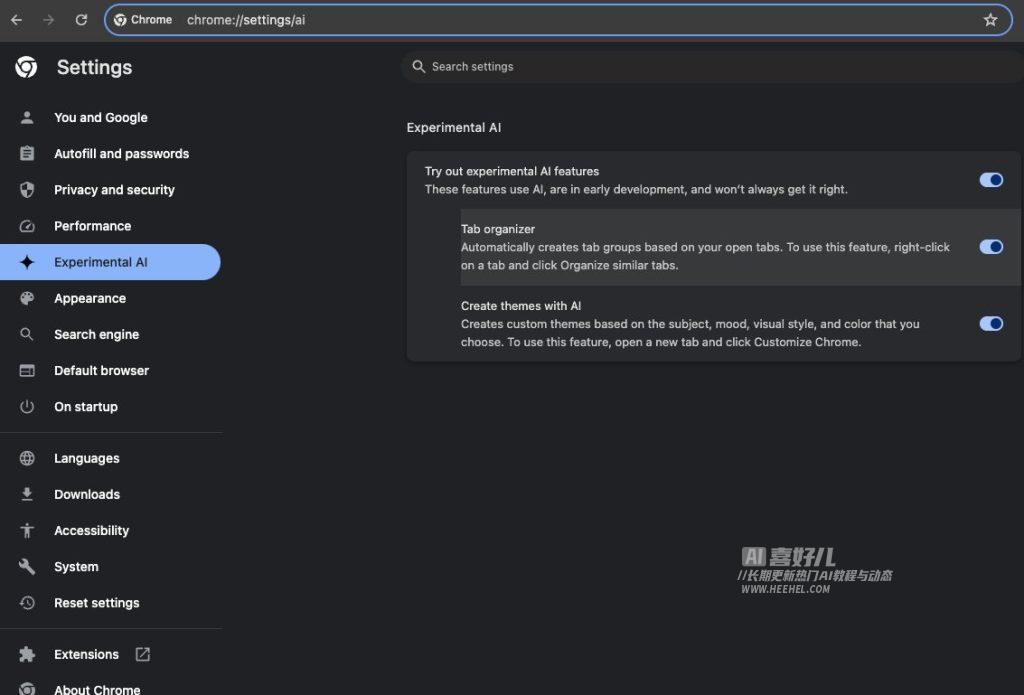The width and height of the screenshot is (1024, 695).
Task: Go back using the browser back arrow
Action: coord(16,20)
